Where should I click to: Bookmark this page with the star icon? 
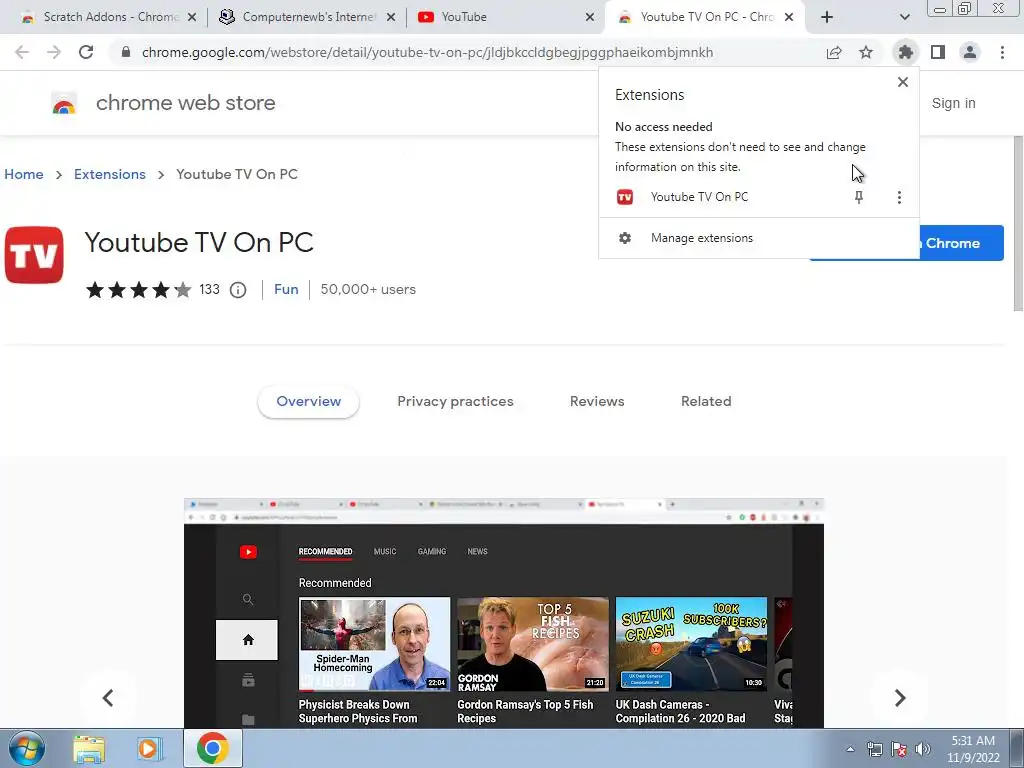pyautogui.click(x=866, y=52)
